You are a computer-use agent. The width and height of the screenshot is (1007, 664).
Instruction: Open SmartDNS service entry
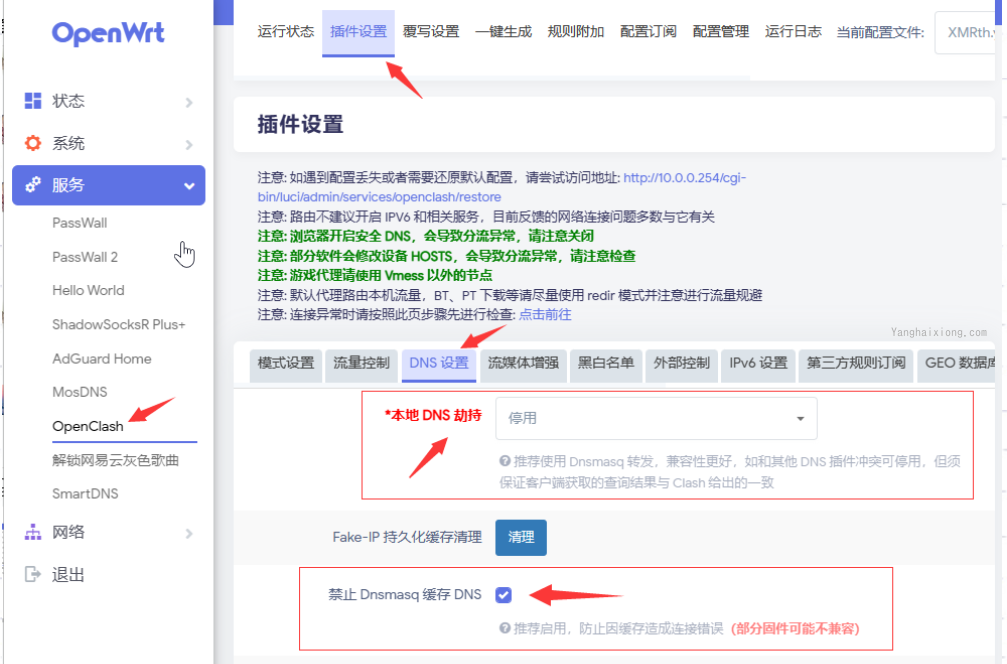(85, 493)
